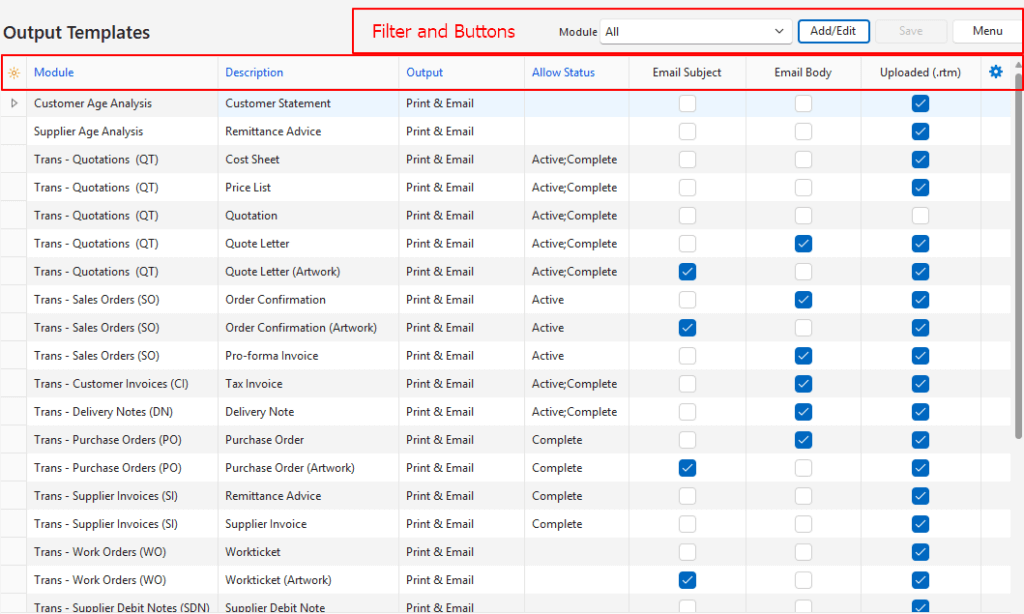The image size is (1024, 614).
Task: Click the Allow Status column header
Action: (x=563, y=72)
